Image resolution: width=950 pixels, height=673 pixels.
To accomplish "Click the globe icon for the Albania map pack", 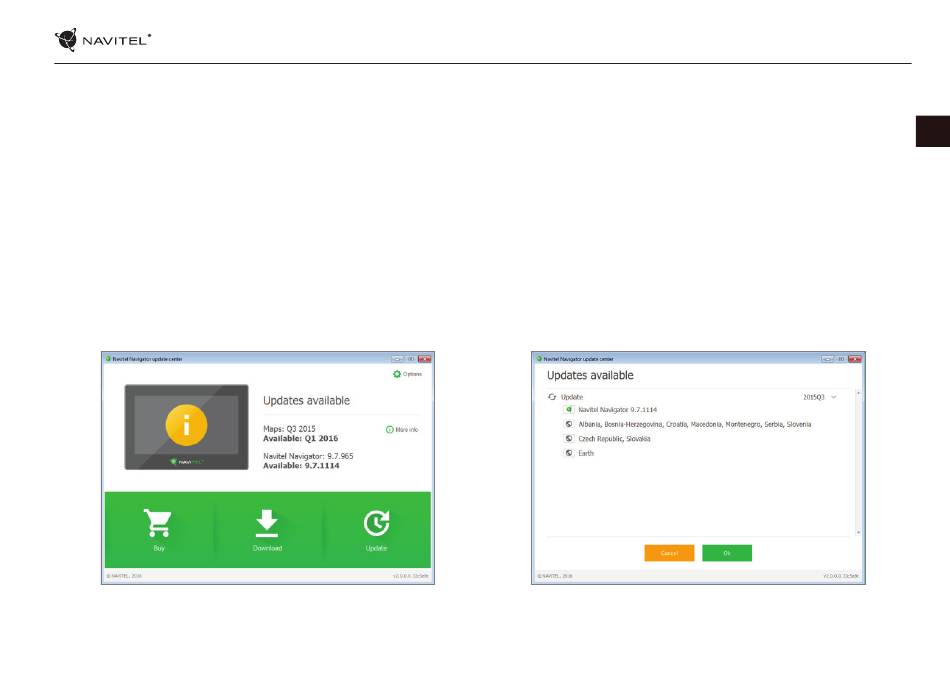I will [569, 424].
